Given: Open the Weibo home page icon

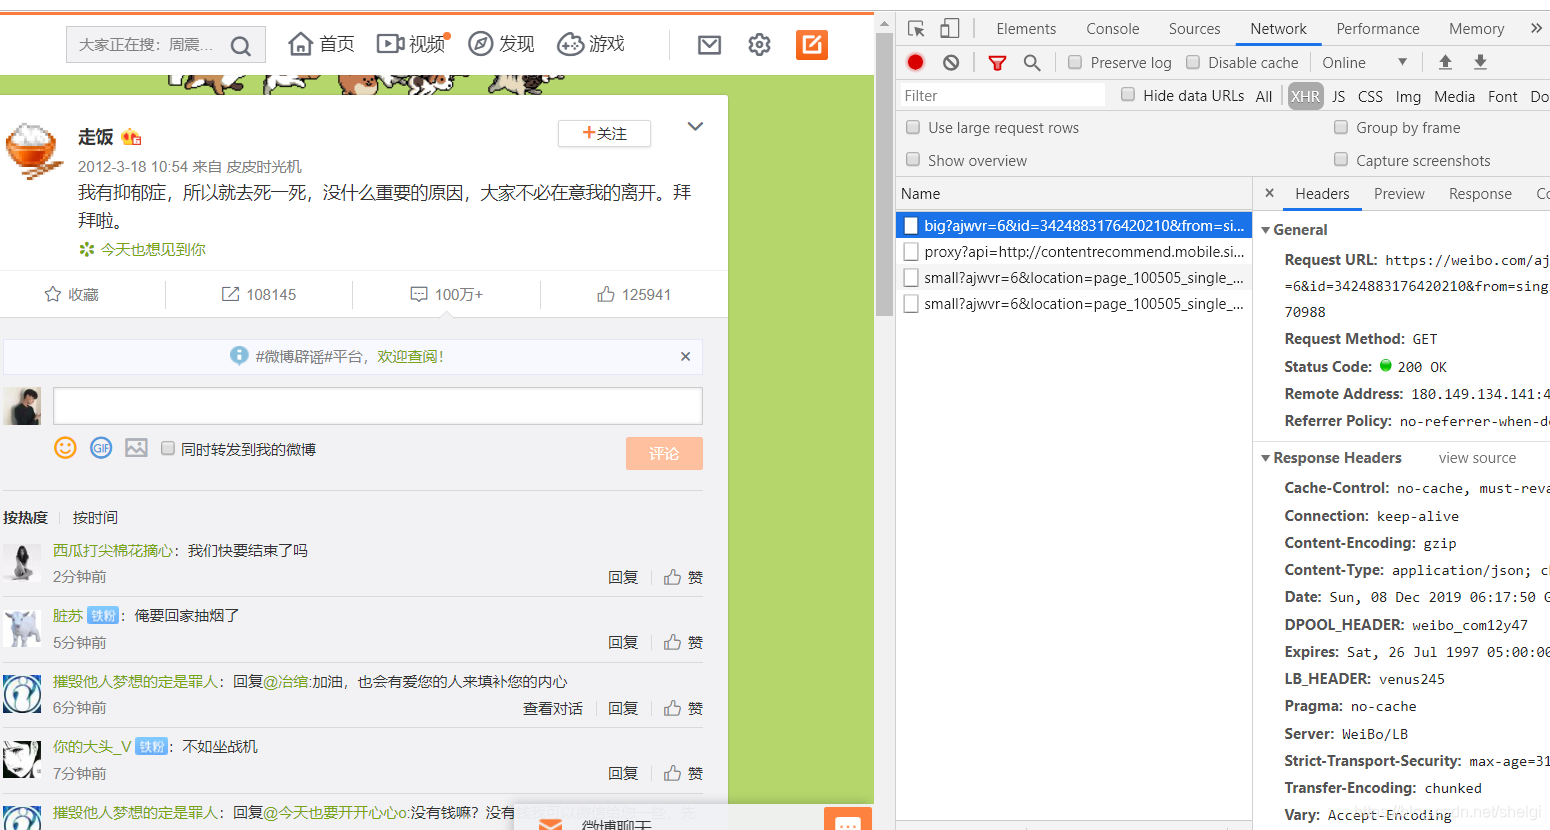Looking at the screenshot, I should [301, 44].
